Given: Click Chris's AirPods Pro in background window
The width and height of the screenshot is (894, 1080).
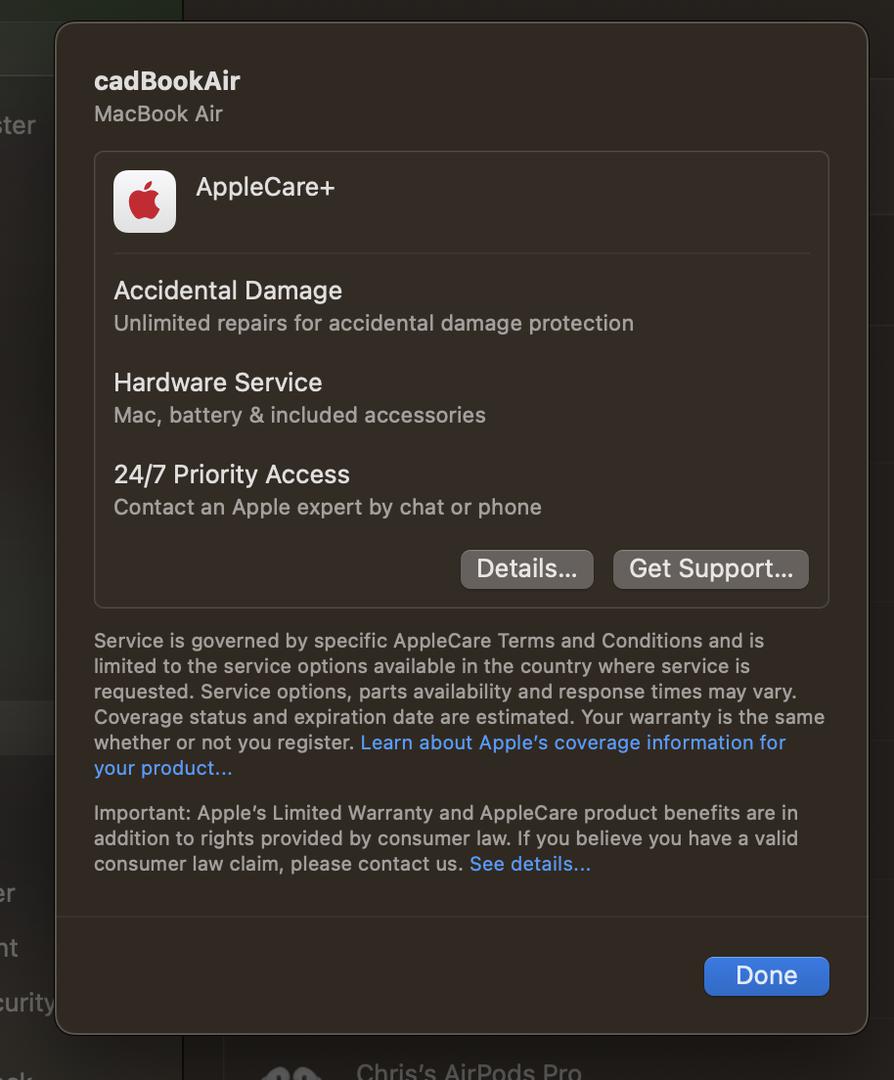Looking at the screenshot, I should (468, 1070).
